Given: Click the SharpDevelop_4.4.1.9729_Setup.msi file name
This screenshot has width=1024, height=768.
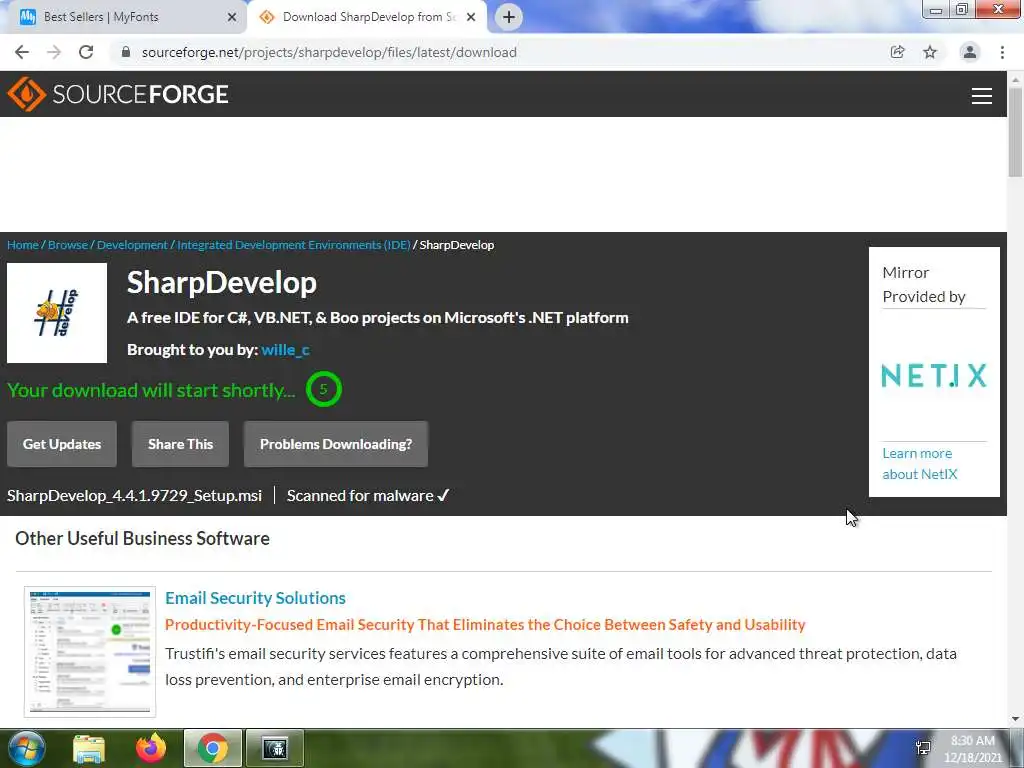Looking at the screenshot, I should (x=135, y=496).
